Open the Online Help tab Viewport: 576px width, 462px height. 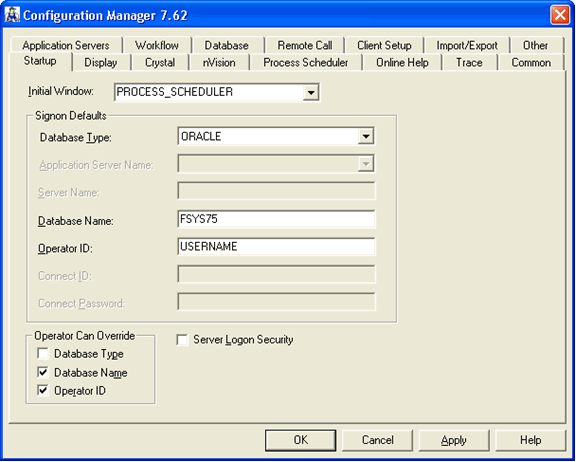click(402, 62)
